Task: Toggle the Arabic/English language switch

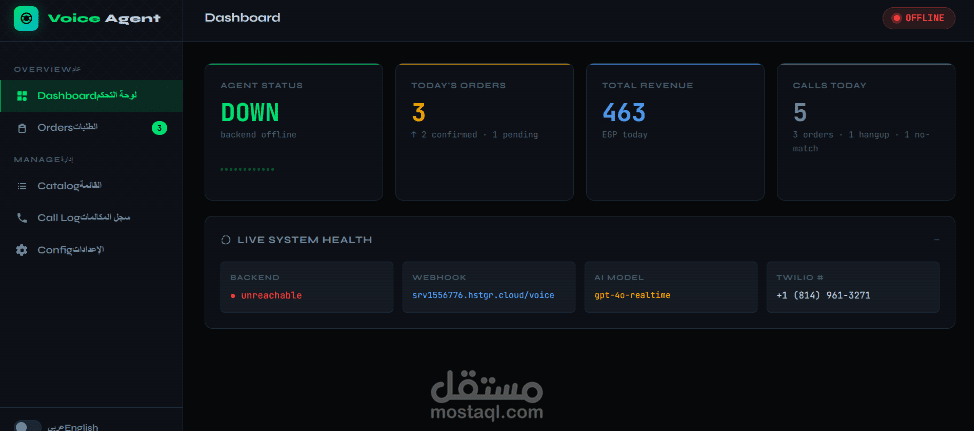Action: pyautogui.click(x=27, y=427)
